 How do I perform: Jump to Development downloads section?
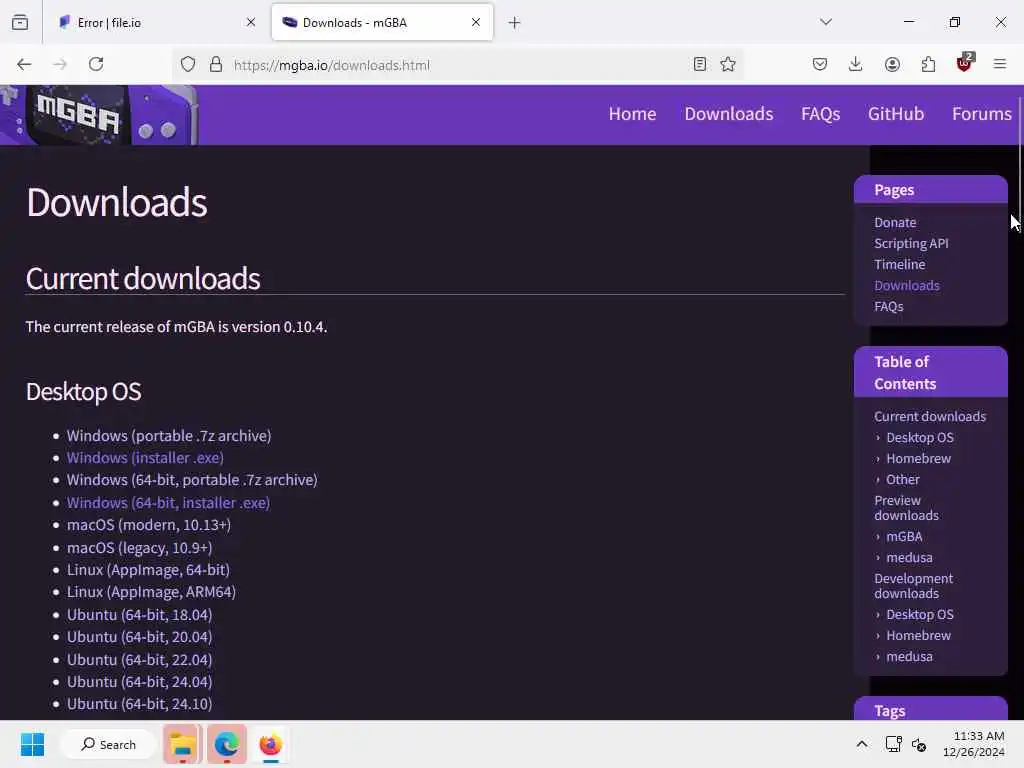(x=913, y=586)
